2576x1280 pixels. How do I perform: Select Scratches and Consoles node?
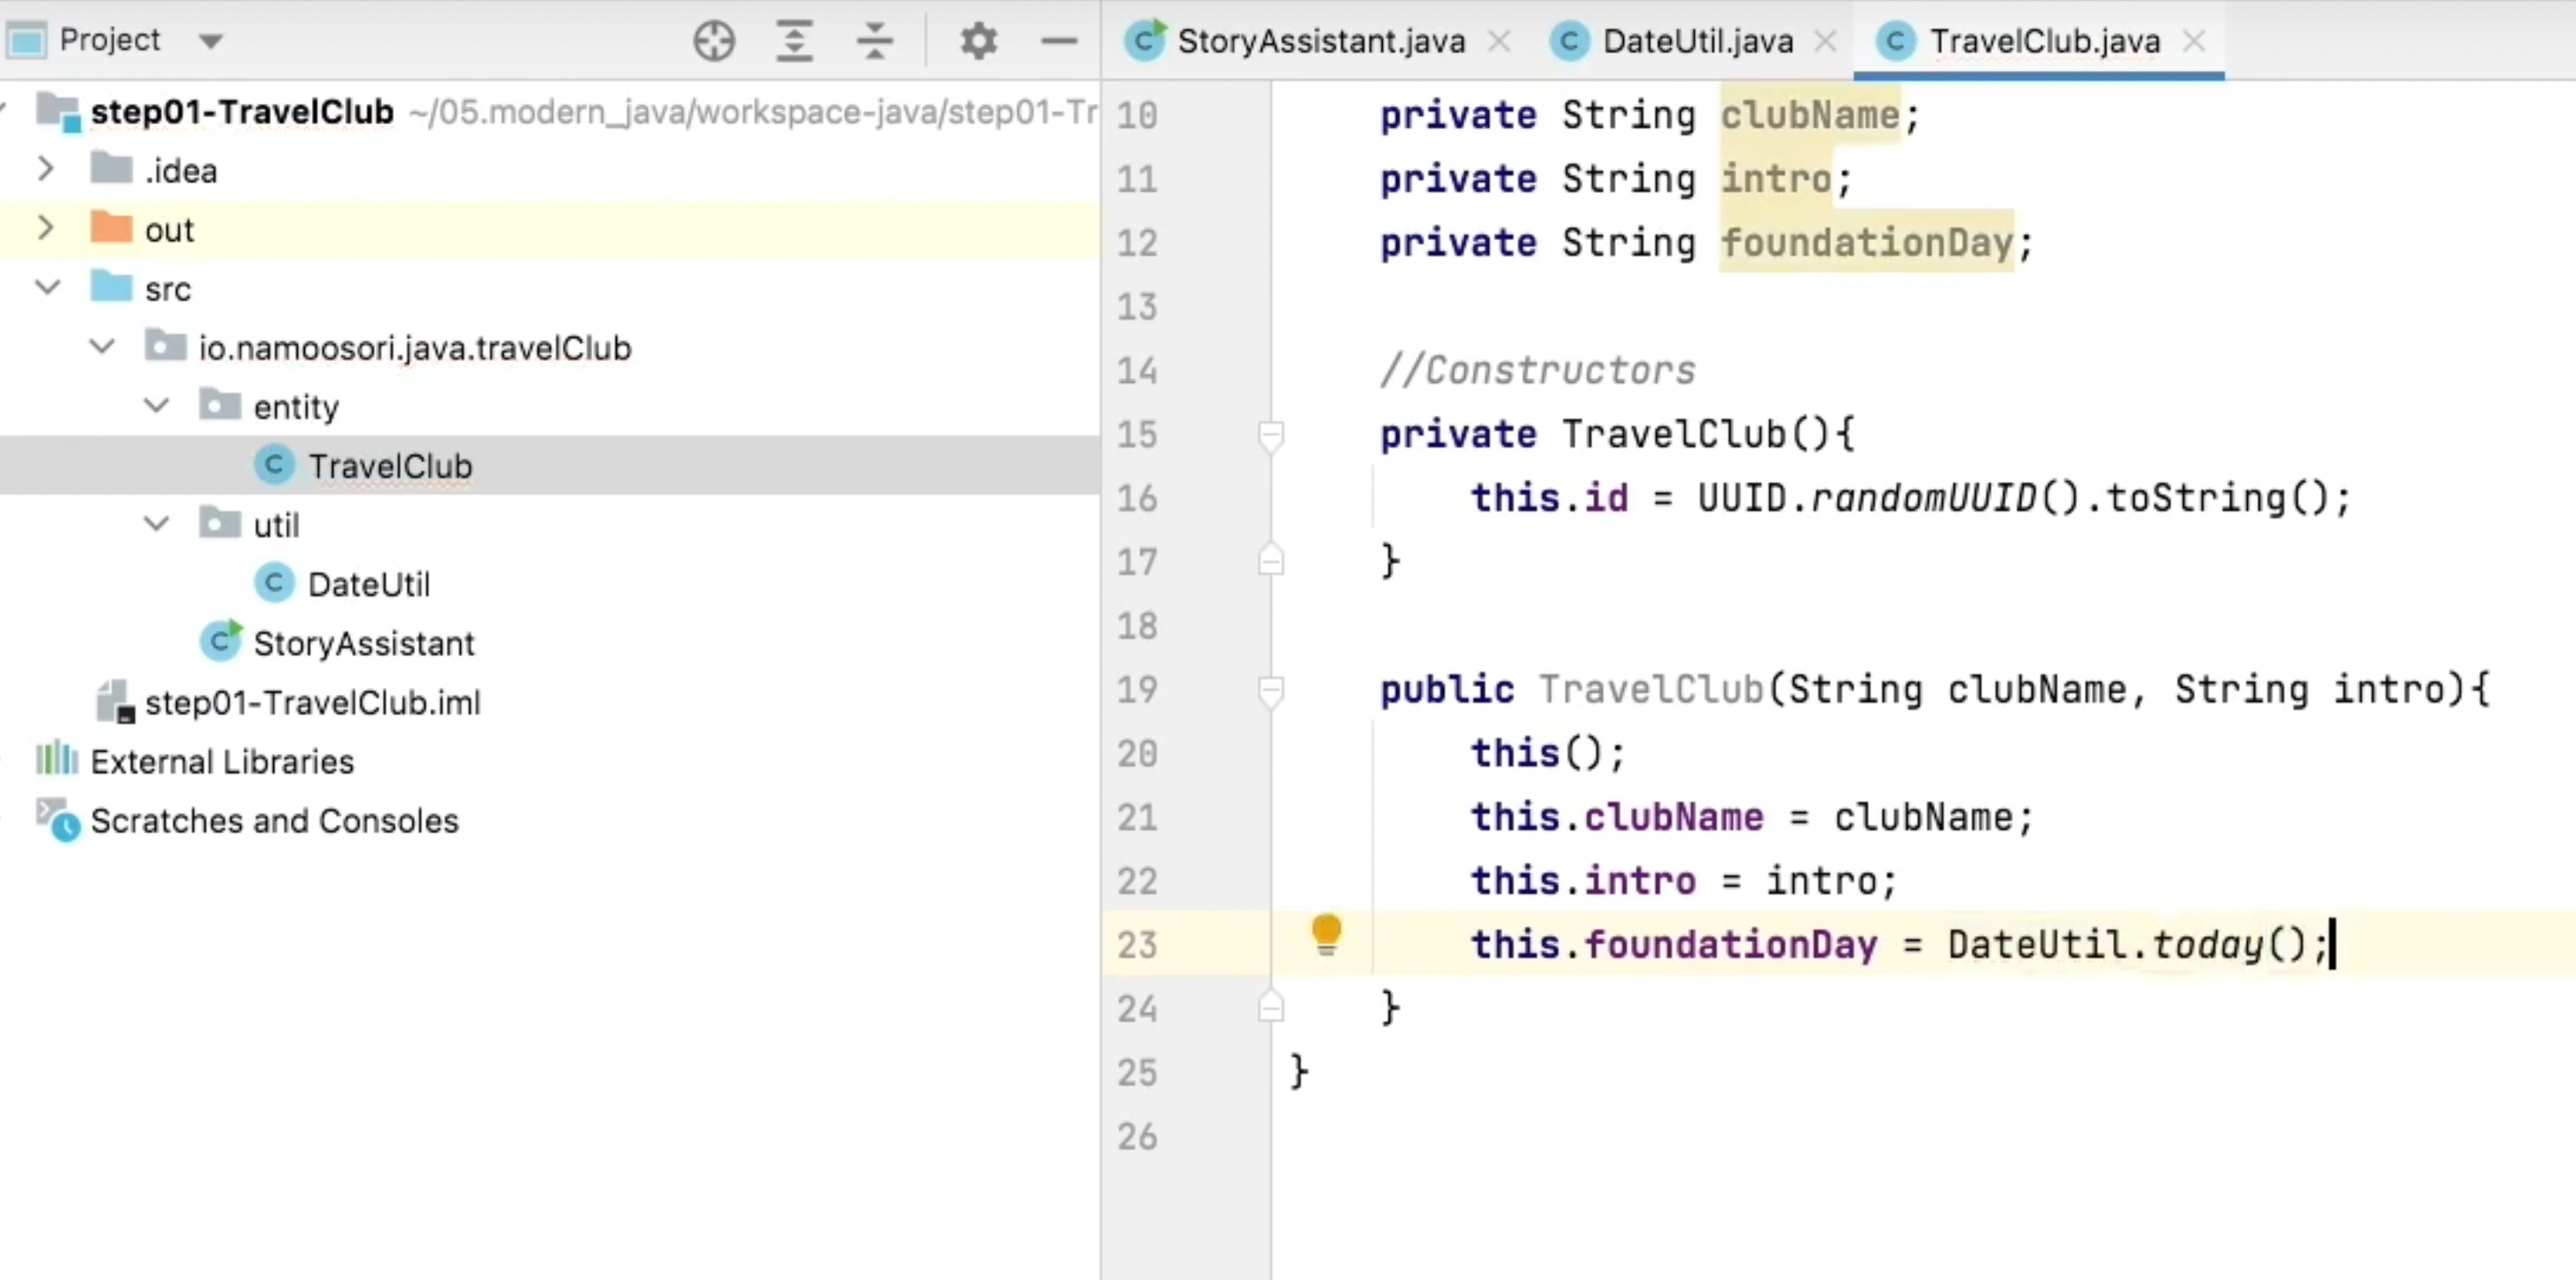tap(274, 820)
